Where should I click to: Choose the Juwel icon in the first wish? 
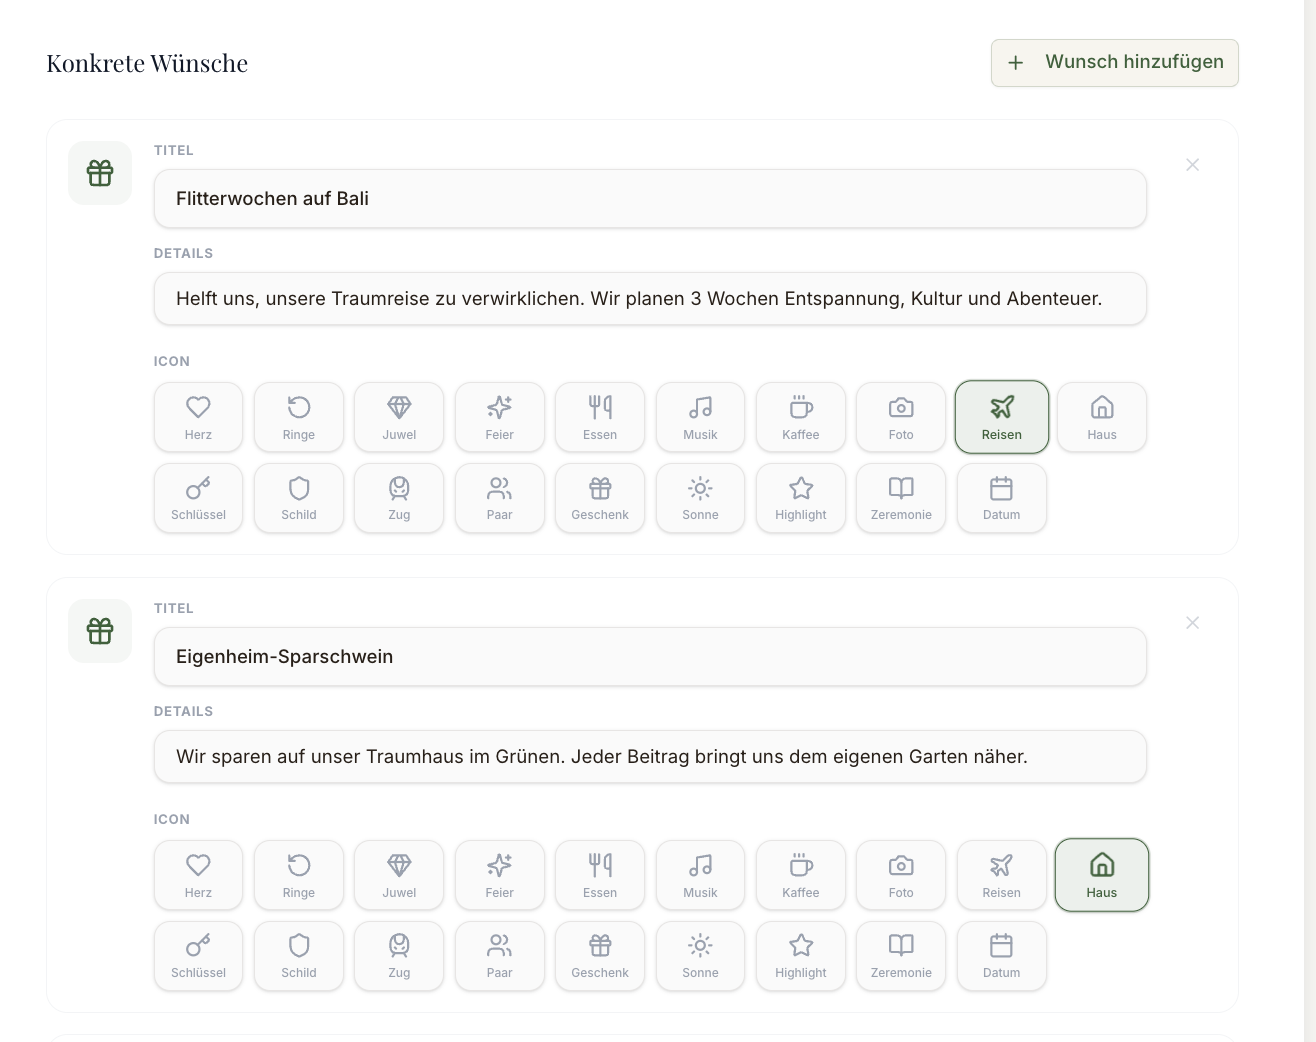coord(399,417)
